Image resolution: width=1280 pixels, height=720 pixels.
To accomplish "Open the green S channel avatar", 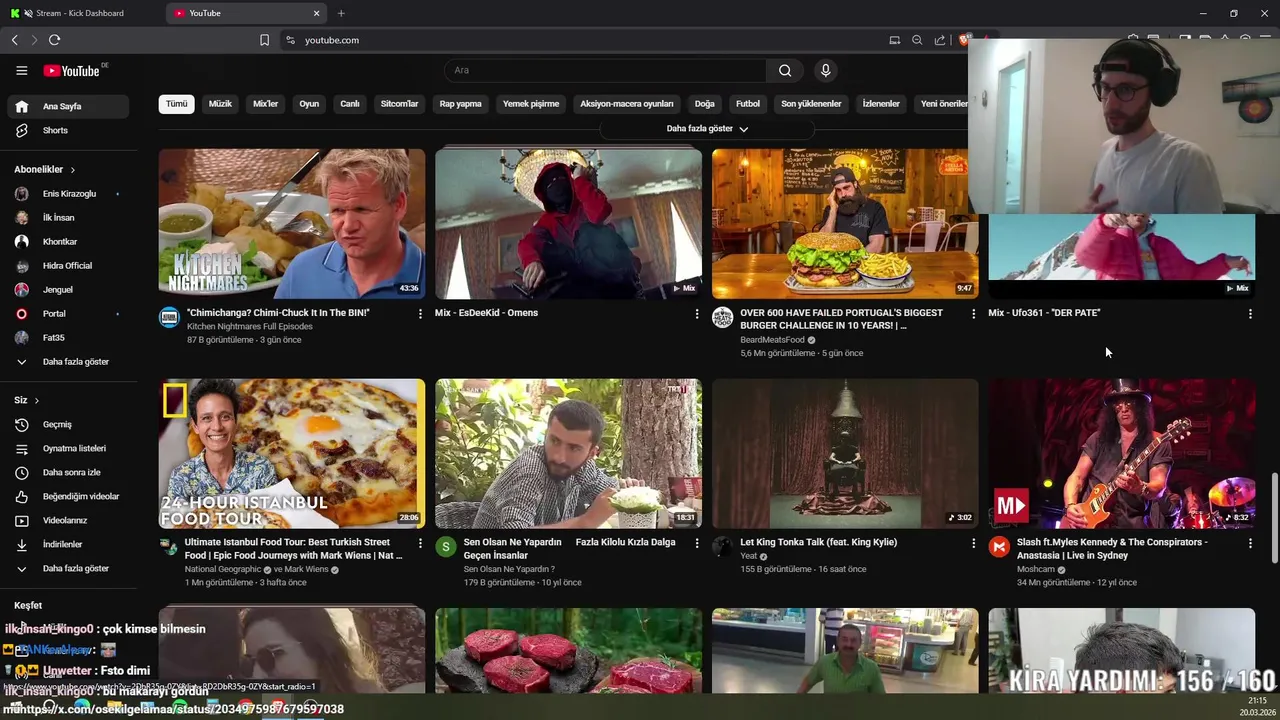I will pyautogui.click(x=446, y=547).
